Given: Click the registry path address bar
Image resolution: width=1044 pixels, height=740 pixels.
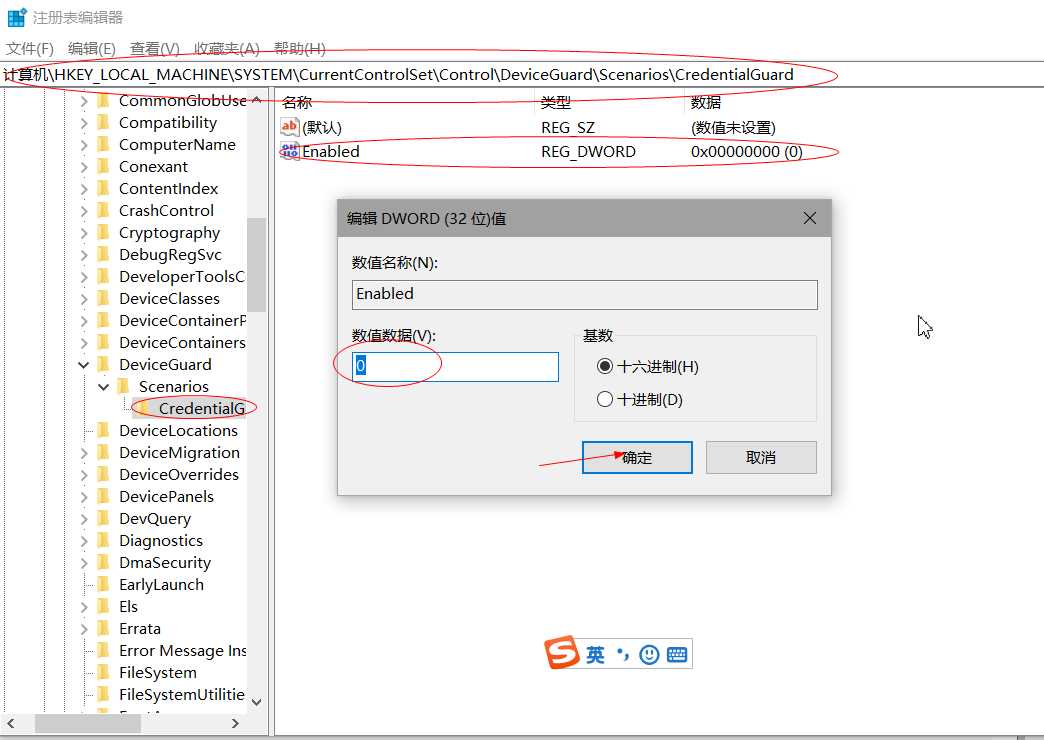Looking at the screenshot, I should tap(522, 75).
